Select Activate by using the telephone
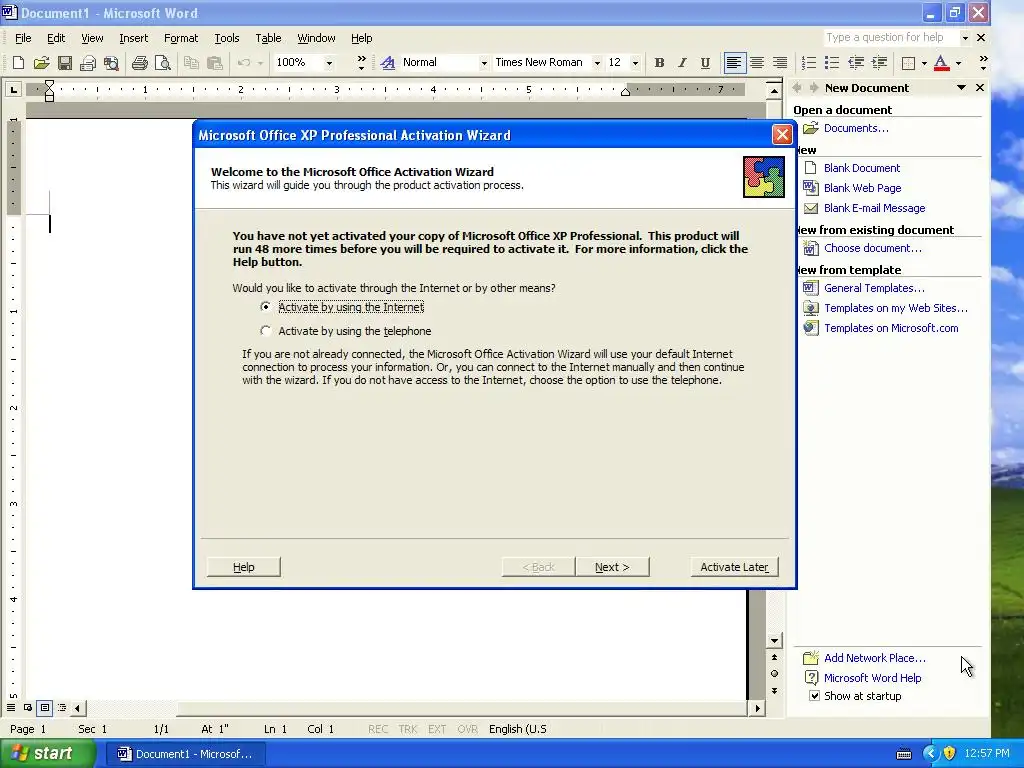The height and width of the screenshot is (768, 1024). pyautogui.click(x=265, y=330)
